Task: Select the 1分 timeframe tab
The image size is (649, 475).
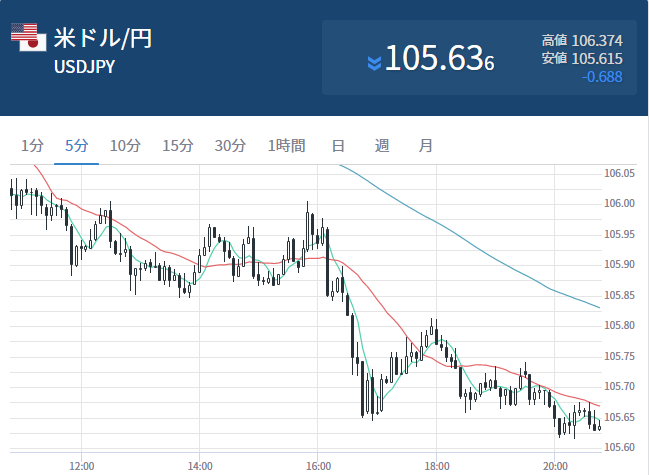Action: 32,146
